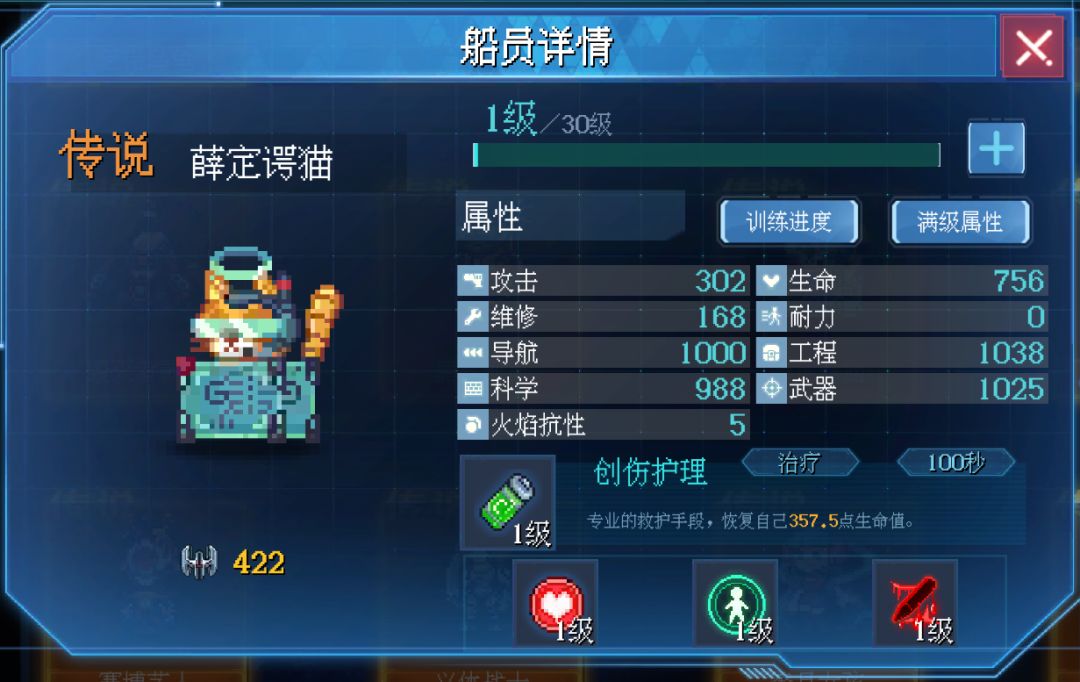Show the 满级属性 max level stats
This screenshot has width=1080, height=682.
tap(960, 222)
